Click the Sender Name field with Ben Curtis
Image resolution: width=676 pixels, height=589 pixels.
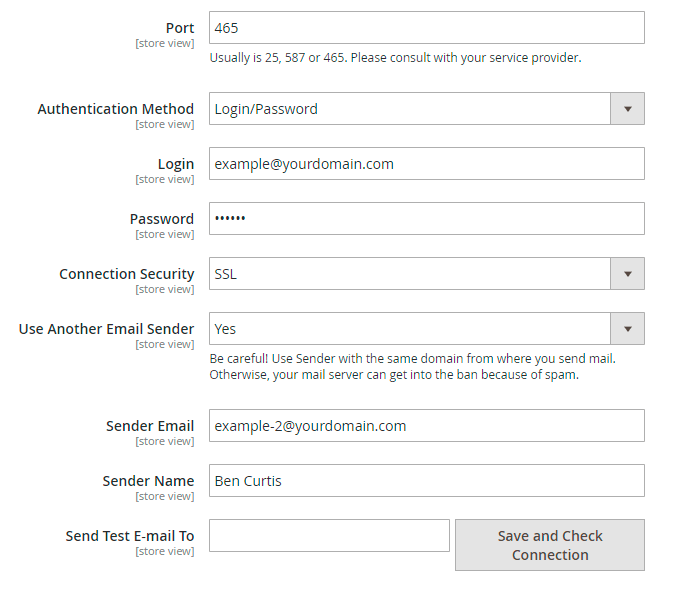tap(426, 481)
